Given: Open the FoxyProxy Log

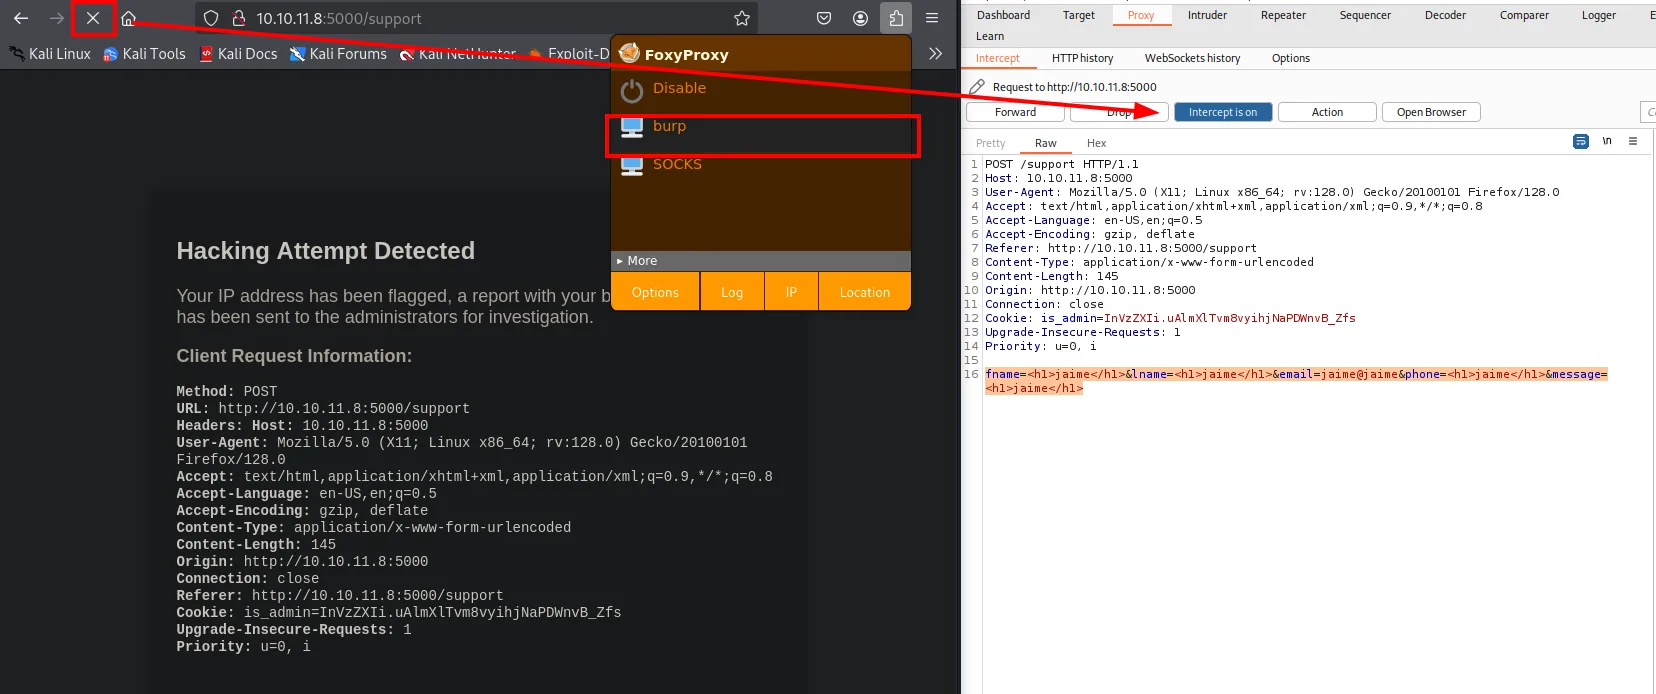Looking at the screenshot, I should 732,292.
